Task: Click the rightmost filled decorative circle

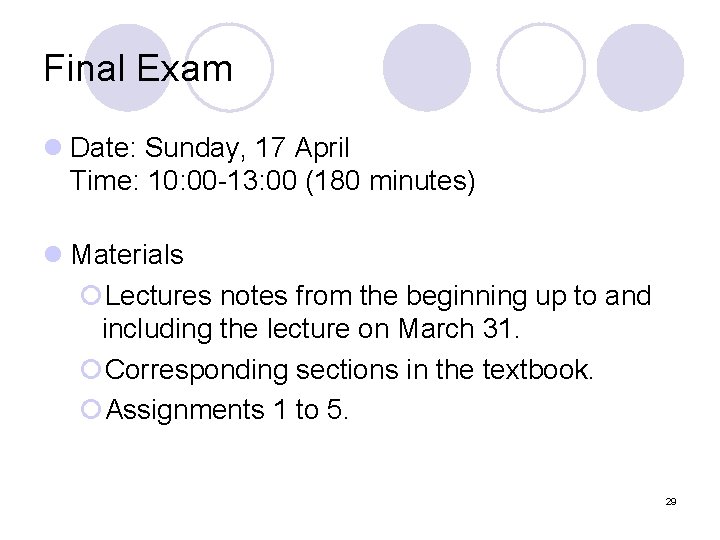Action: (640, 68)
